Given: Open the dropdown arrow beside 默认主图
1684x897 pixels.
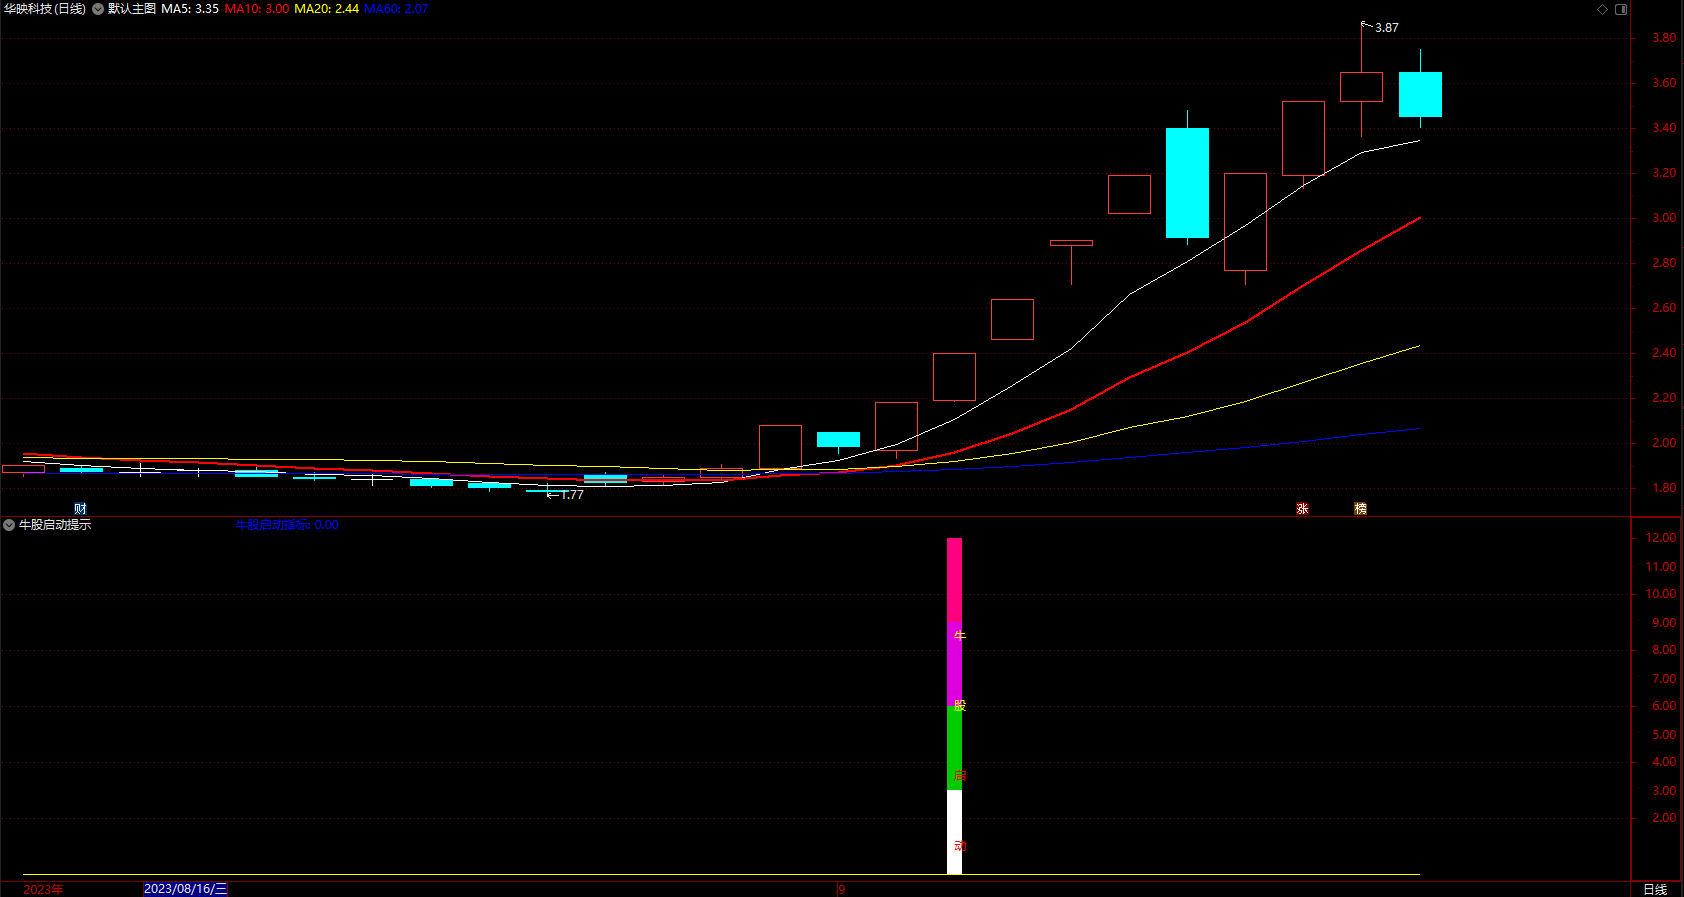Looking at the screenshot, I should click(98, 9).
